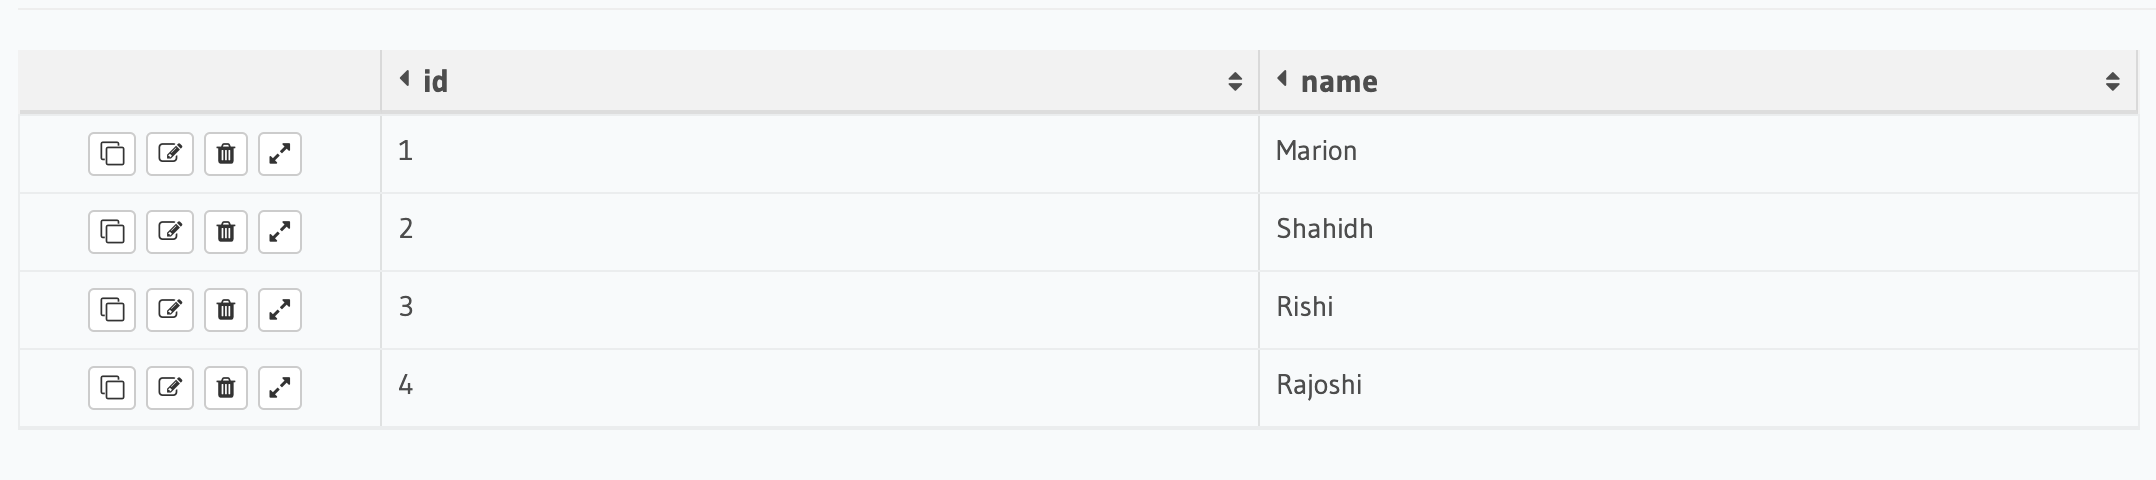Delete the Shahidh row

point(226,232)
